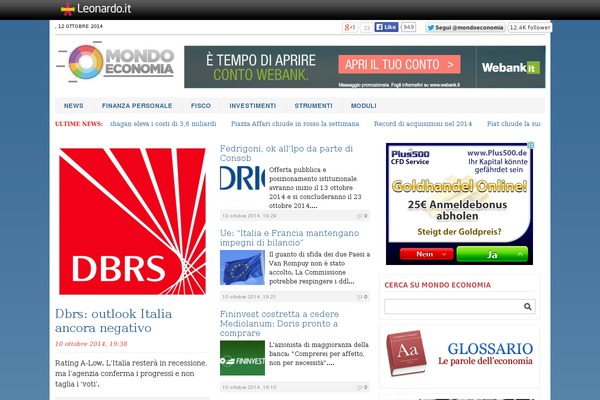600x400 pixels.
Task: Open the Glossario banner
Action: pyautogui.click(x=459, y=356)
